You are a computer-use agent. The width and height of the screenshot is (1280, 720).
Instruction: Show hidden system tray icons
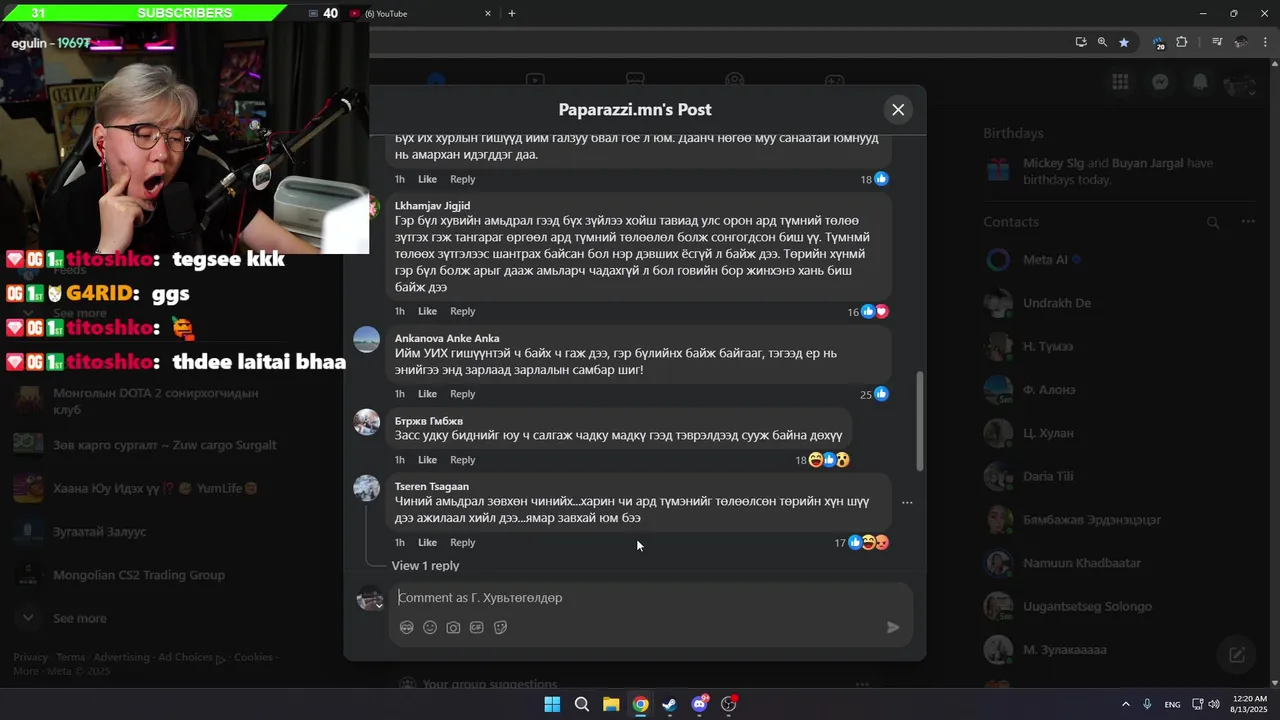click(1125, 704)
